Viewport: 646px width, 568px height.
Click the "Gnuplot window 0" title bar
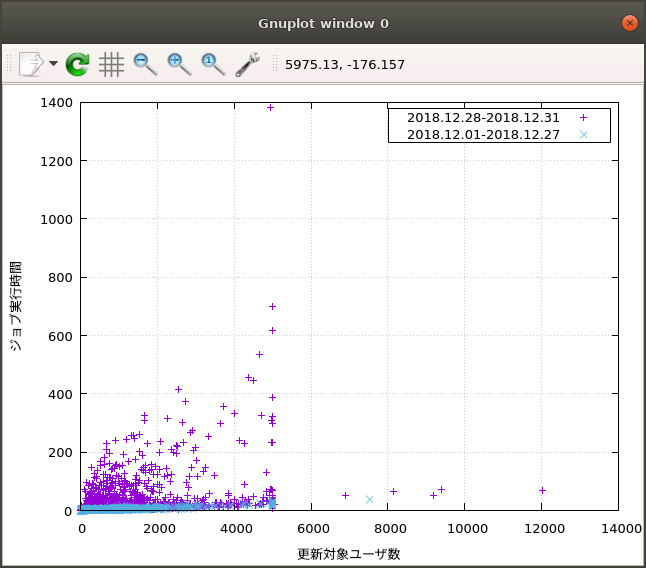pyautogui.click(x=323, y=23)
